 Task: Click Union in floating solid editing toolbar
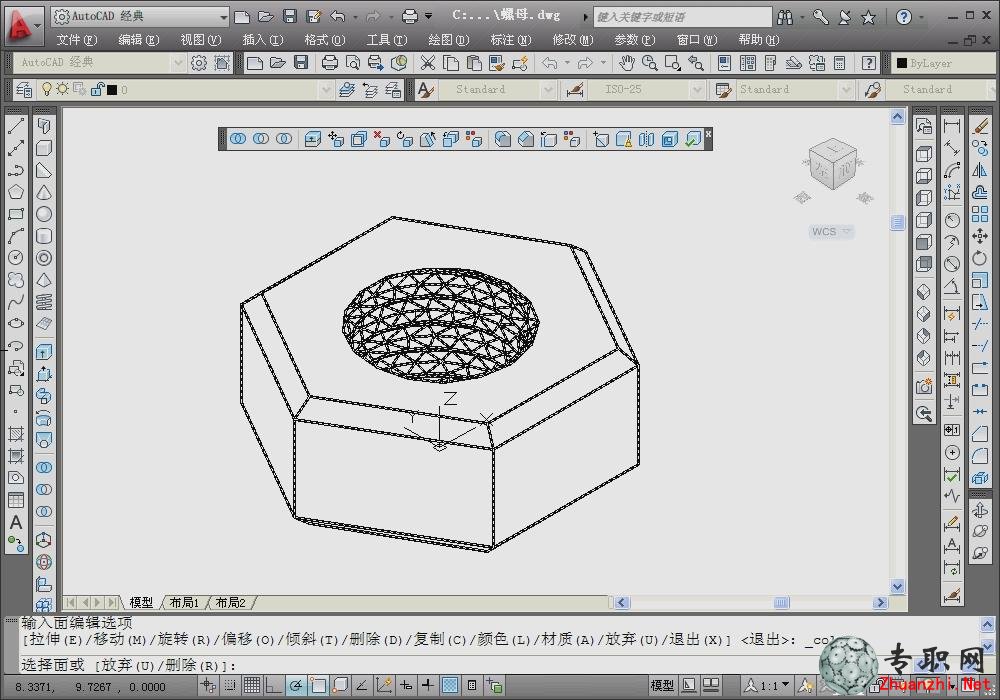click(238, 138)
